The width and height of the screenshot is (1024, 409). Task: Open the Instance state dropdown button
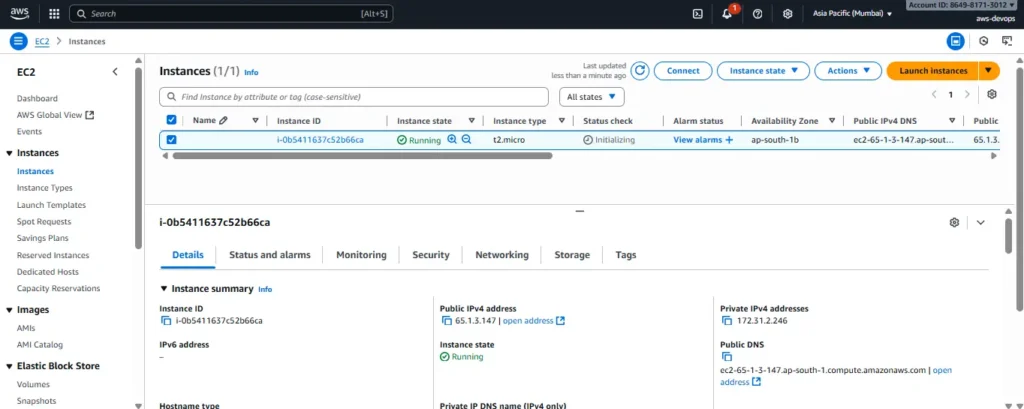(x=763, y=71)
